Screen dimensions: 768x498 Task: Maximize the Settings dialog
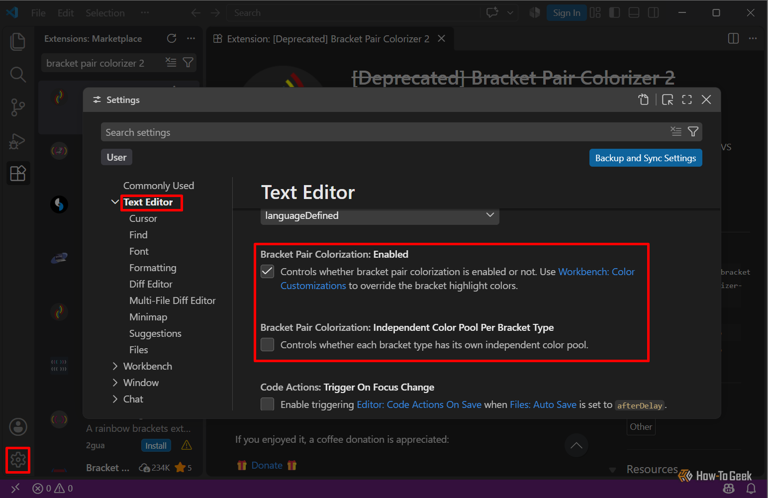point(687,100)
